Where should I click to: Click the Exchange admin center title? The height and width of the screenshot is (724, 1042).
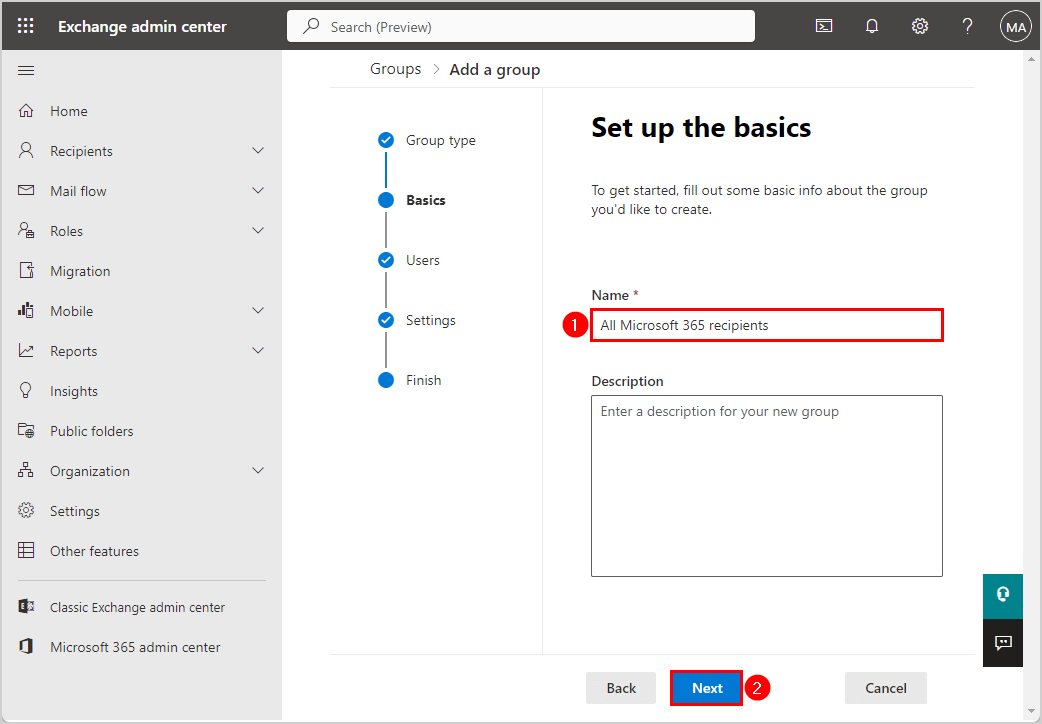[x=142, y=27]
